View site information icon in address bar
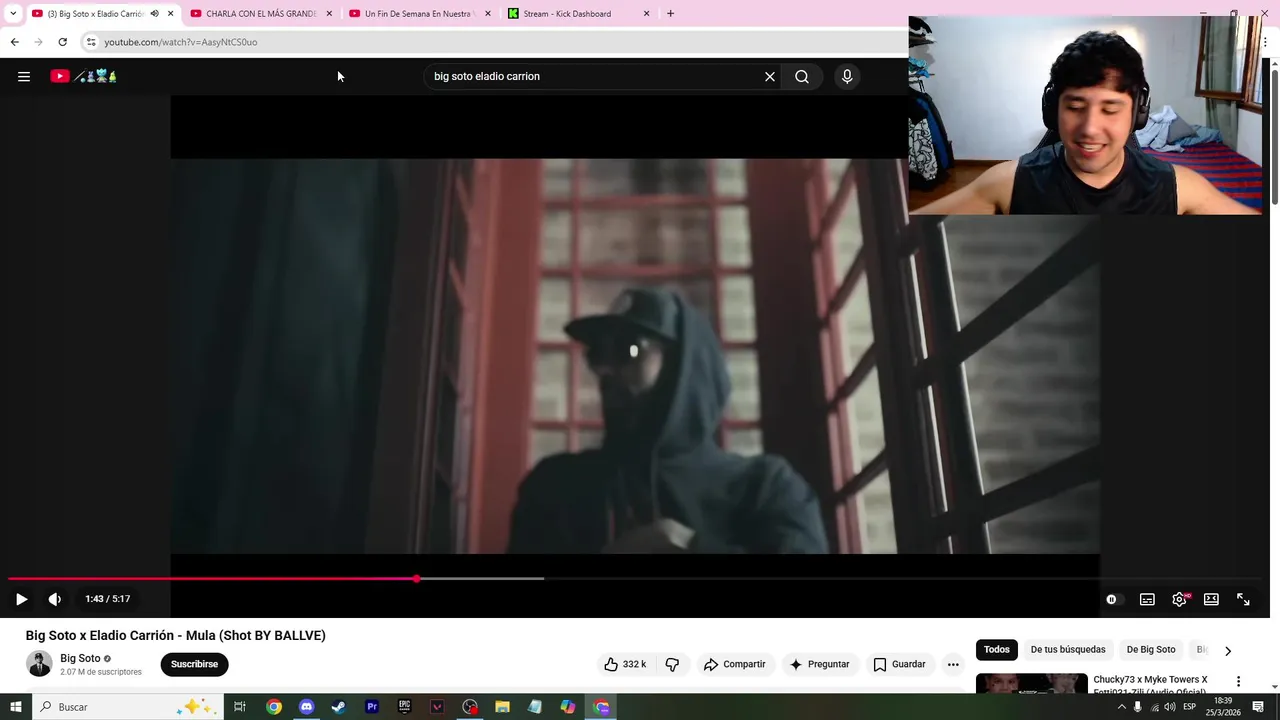Viewport: 1280px width, 720px height. click(91, 42)
